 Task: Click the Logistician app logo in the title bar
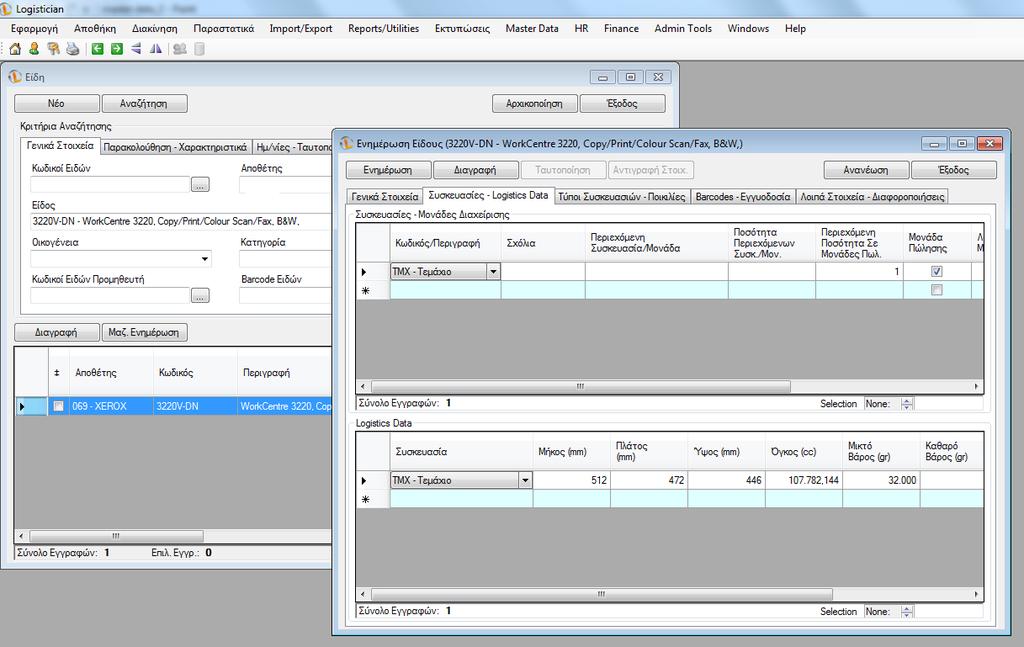point(7,8)
